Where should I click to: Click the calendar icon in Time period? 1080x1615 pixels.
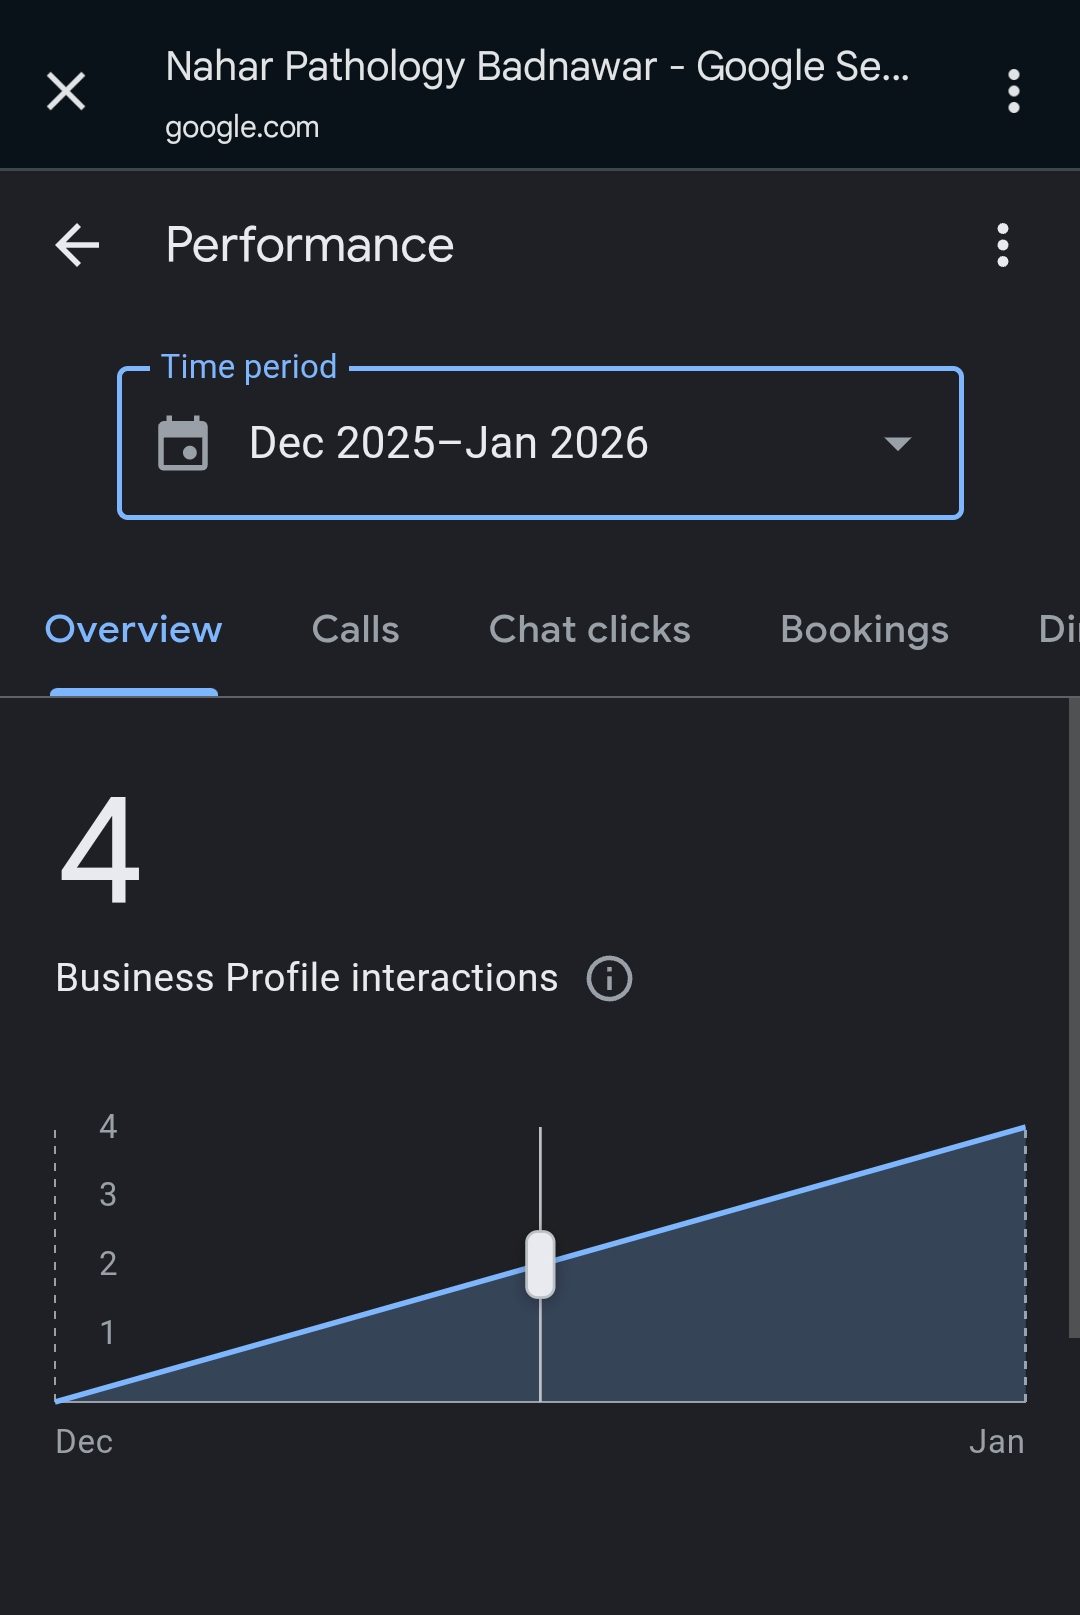click(183, 443)
